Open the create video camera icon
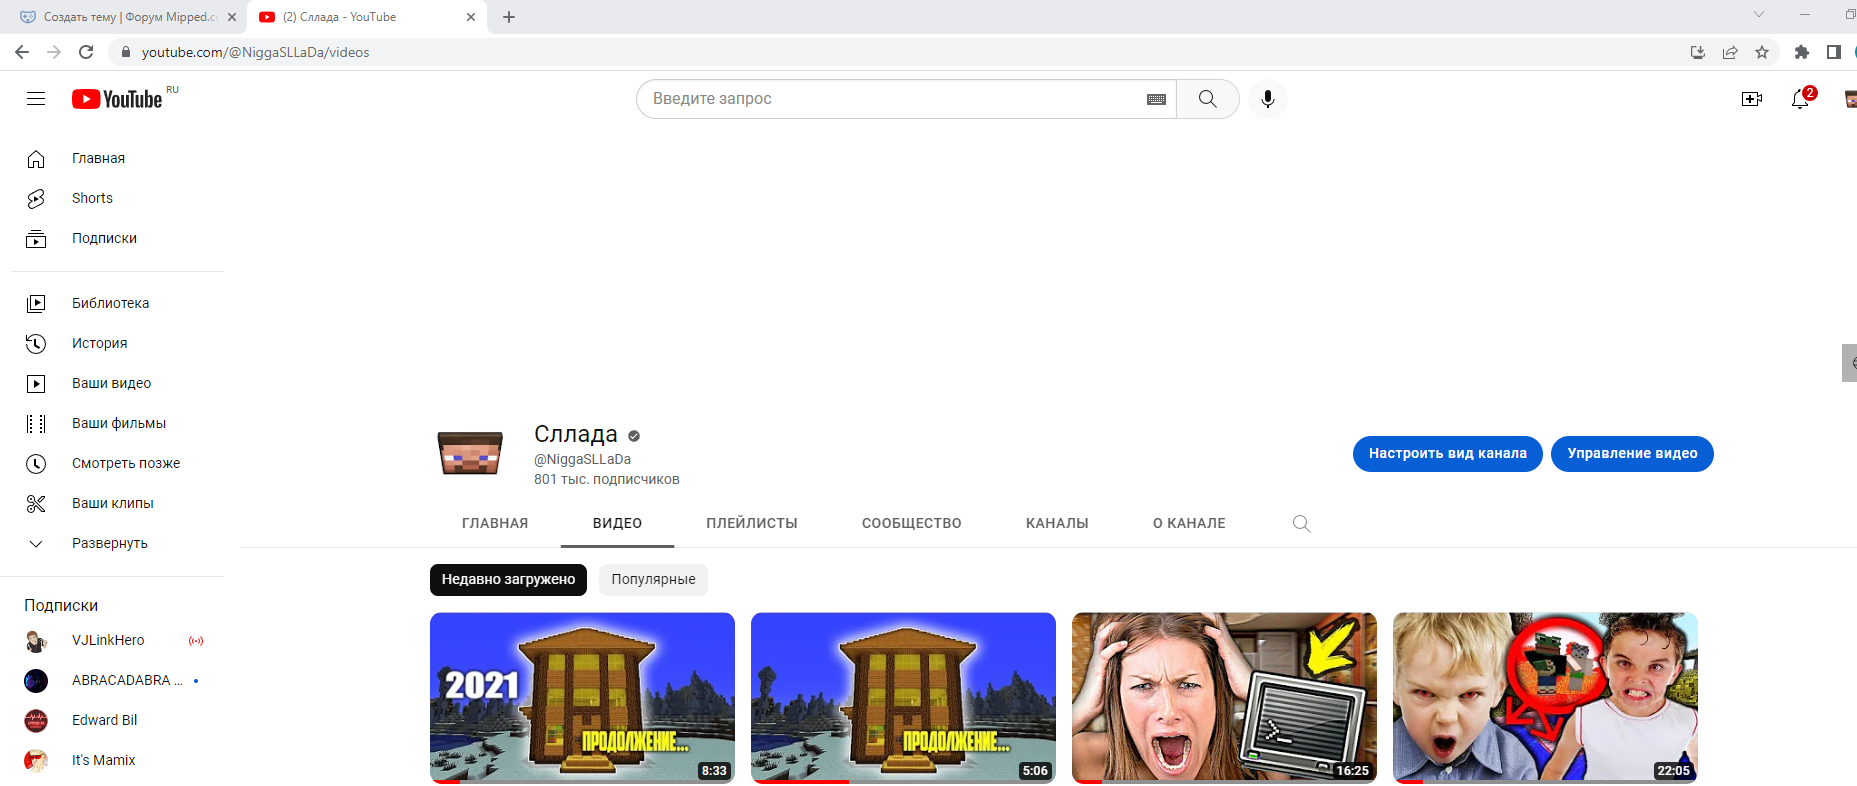The image size is (1857, 786). [x=1752, y=99]
